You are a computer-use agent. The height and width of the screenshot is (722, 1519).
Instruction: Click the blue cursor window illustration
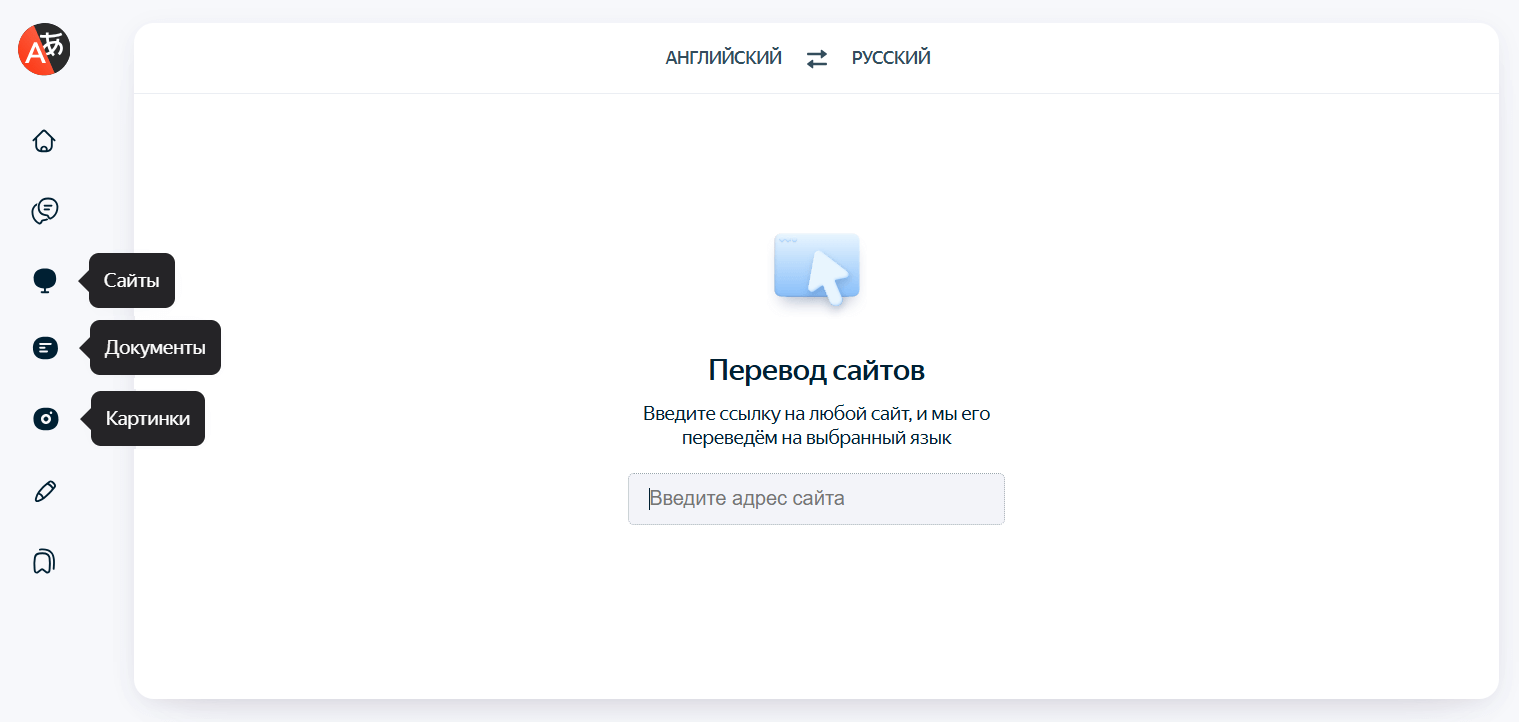(816, 270)
